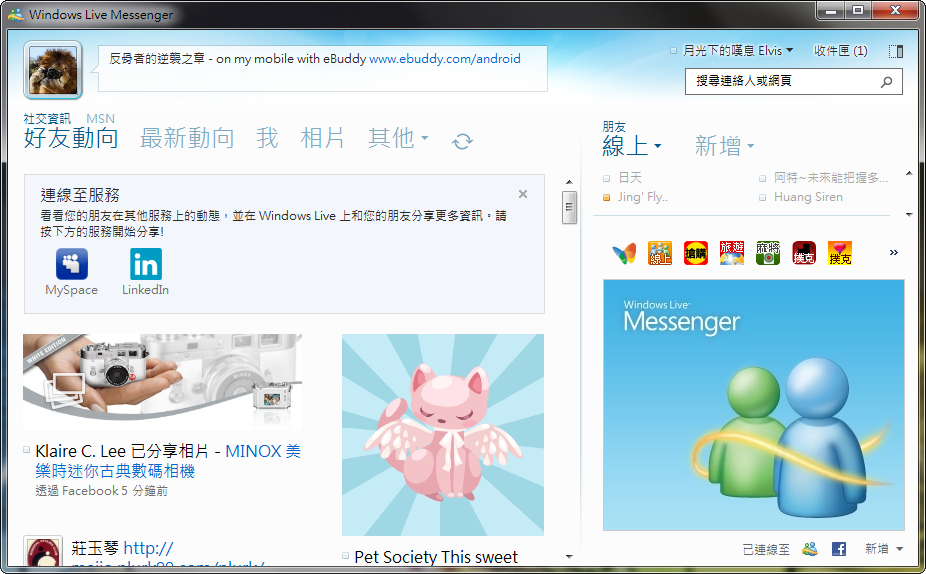Viewport: 926px width, 574px height.
Task: Open the MSN butterfly app icon
Action: coord(624,253)
